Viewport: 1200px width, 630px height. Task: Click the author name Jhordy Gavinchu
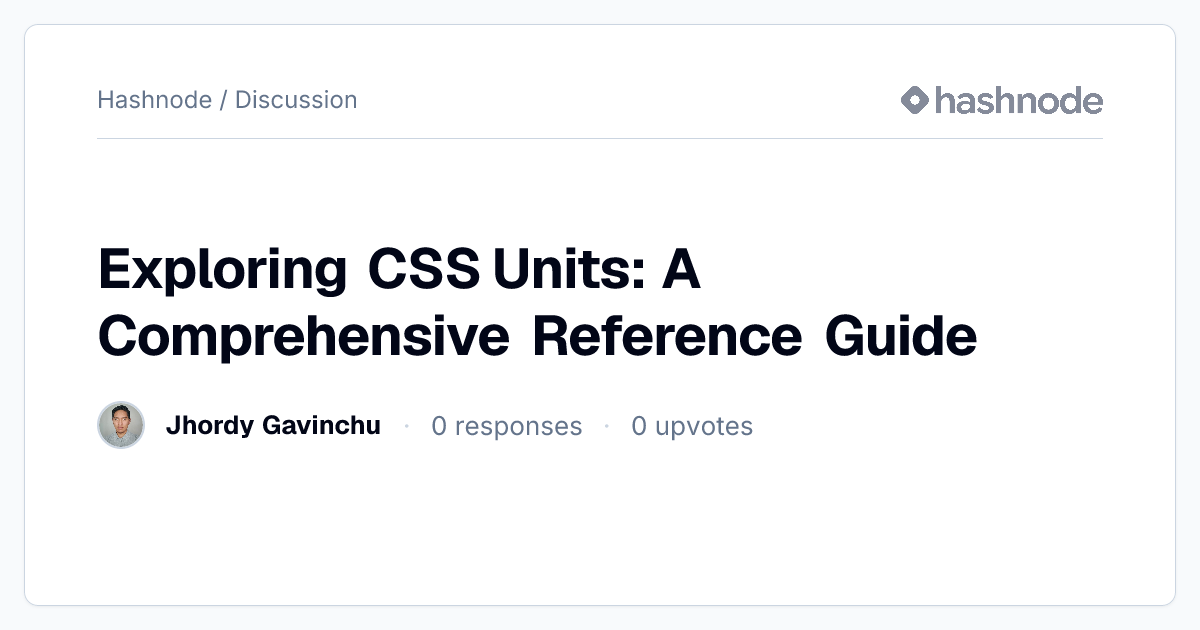tap(273, 426)
